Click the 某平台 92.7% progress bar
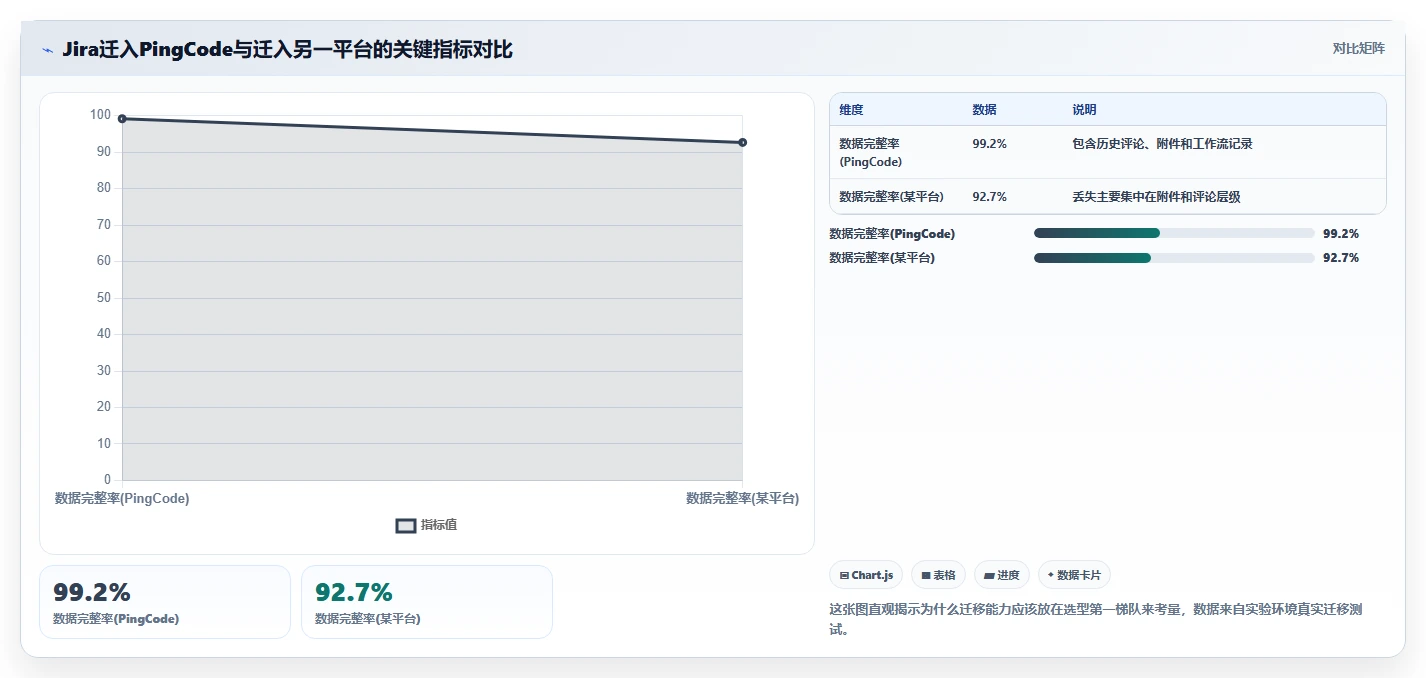 pyautogui.click(x=1174, y=258)
